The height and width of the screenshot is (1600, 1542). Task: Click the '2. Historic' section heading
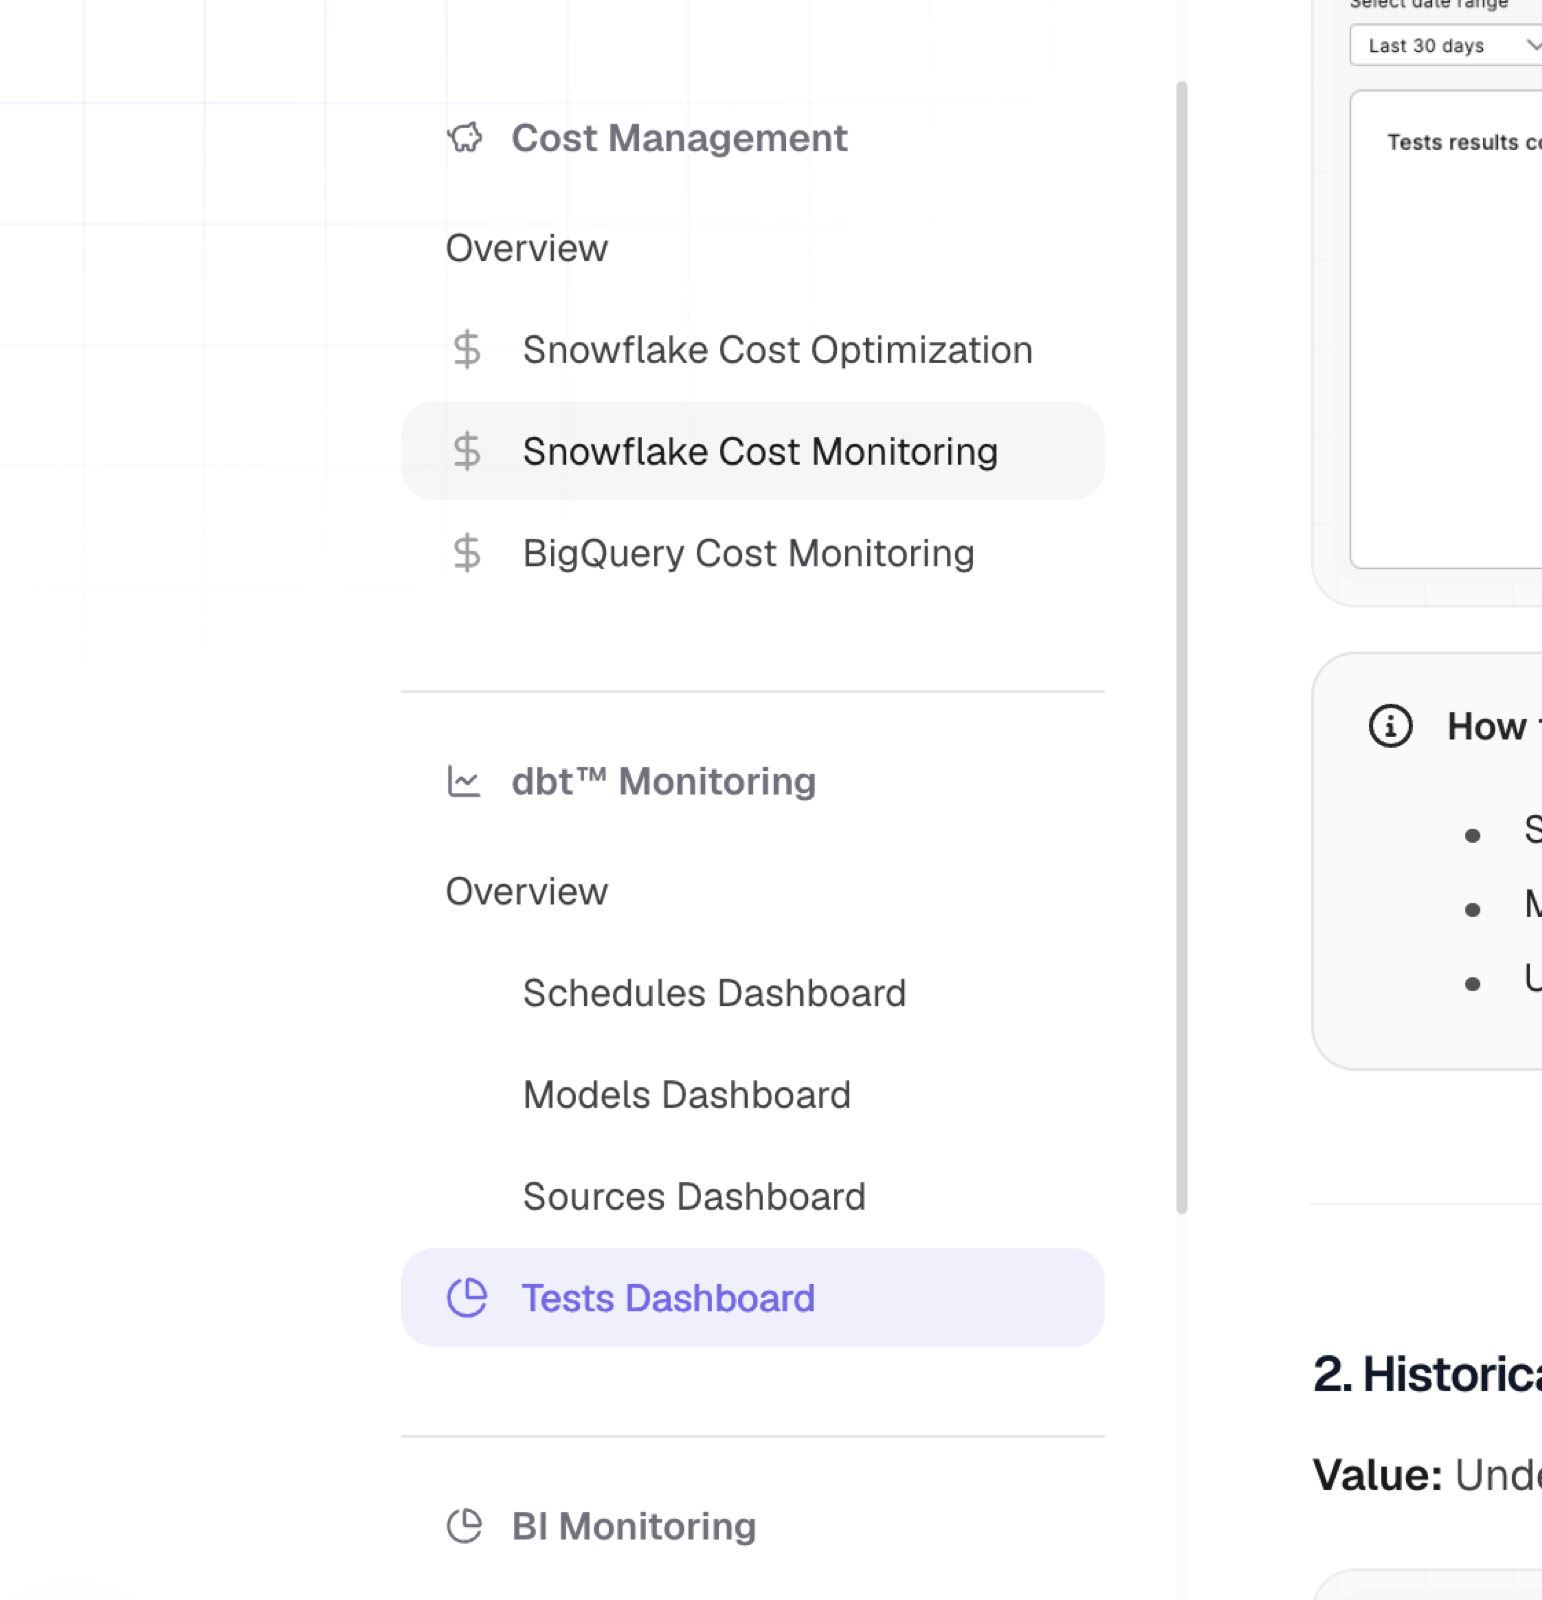pos(1427,1374)
